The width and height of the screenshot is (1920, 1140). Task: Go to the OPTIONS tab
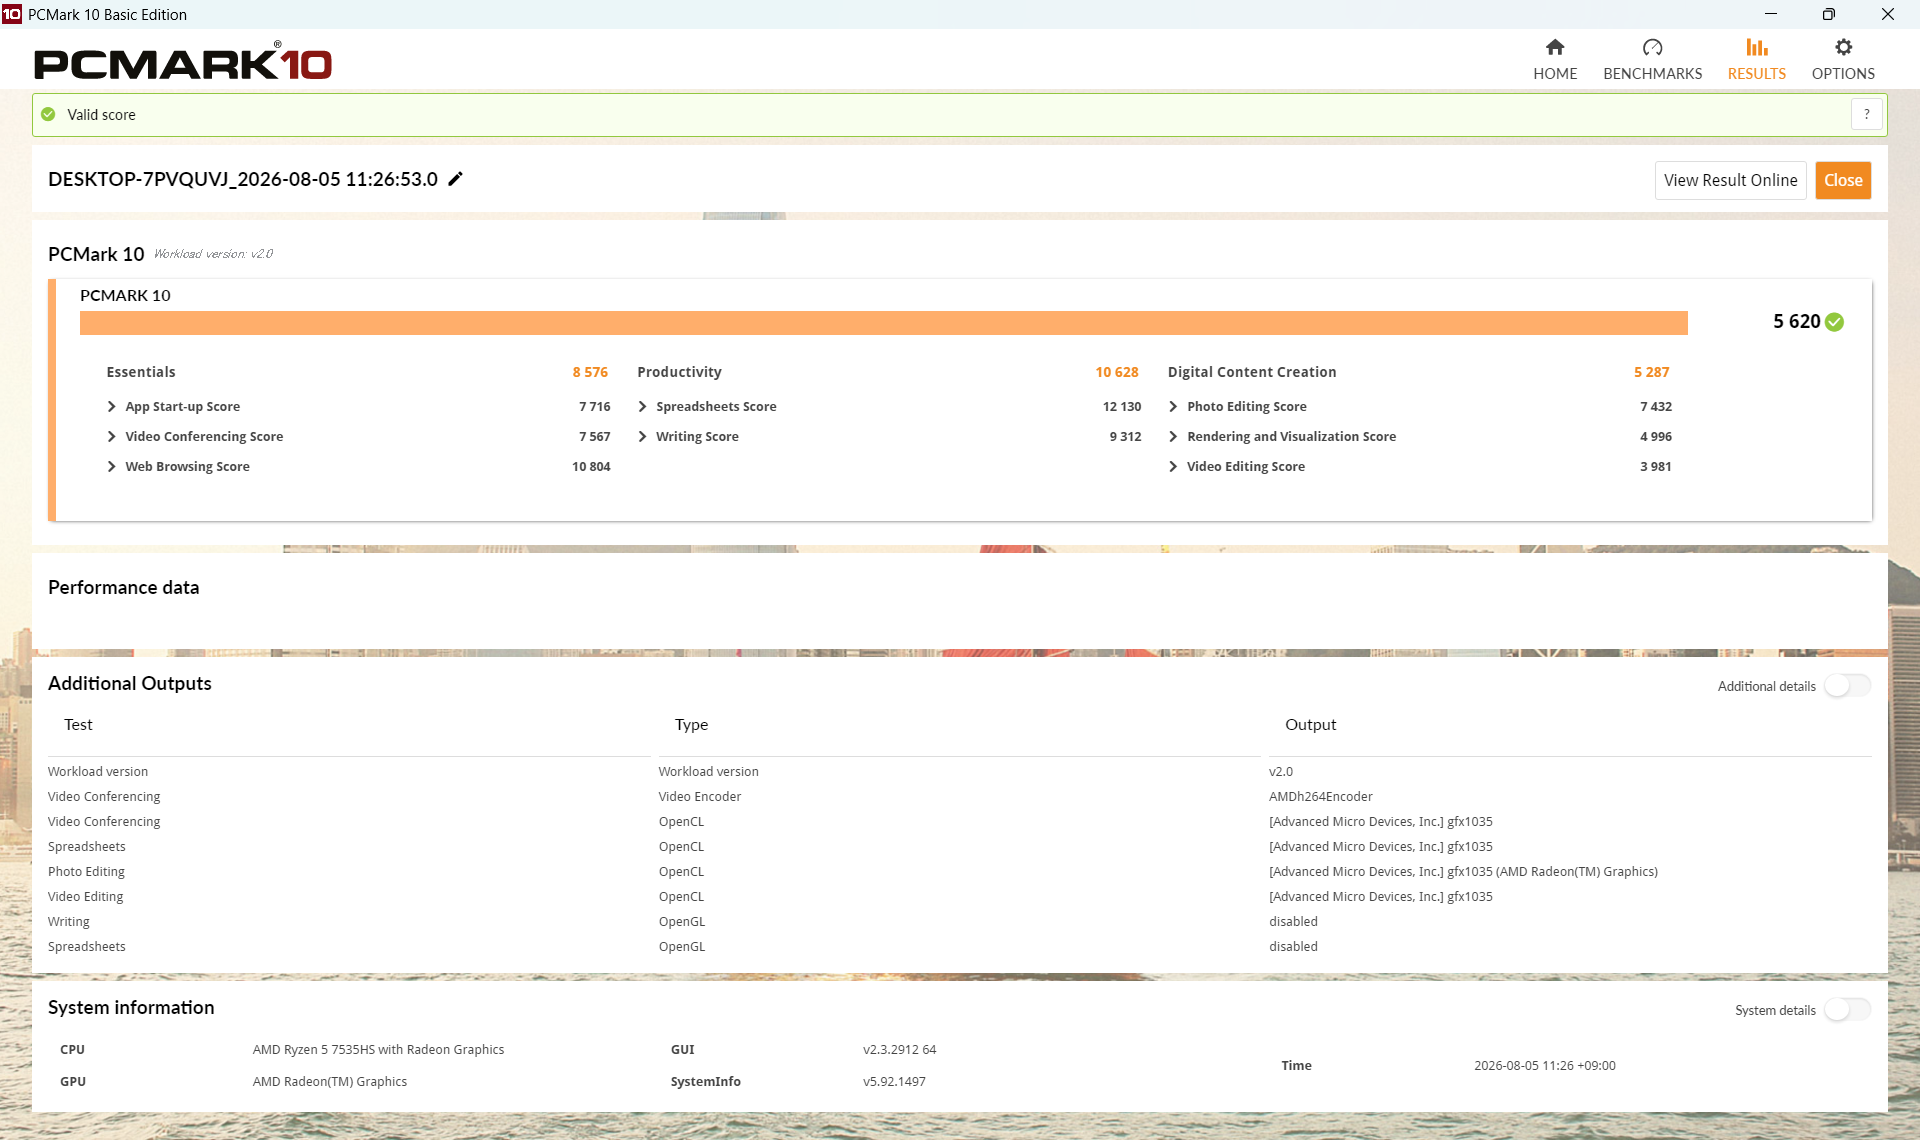[1843, 60]
